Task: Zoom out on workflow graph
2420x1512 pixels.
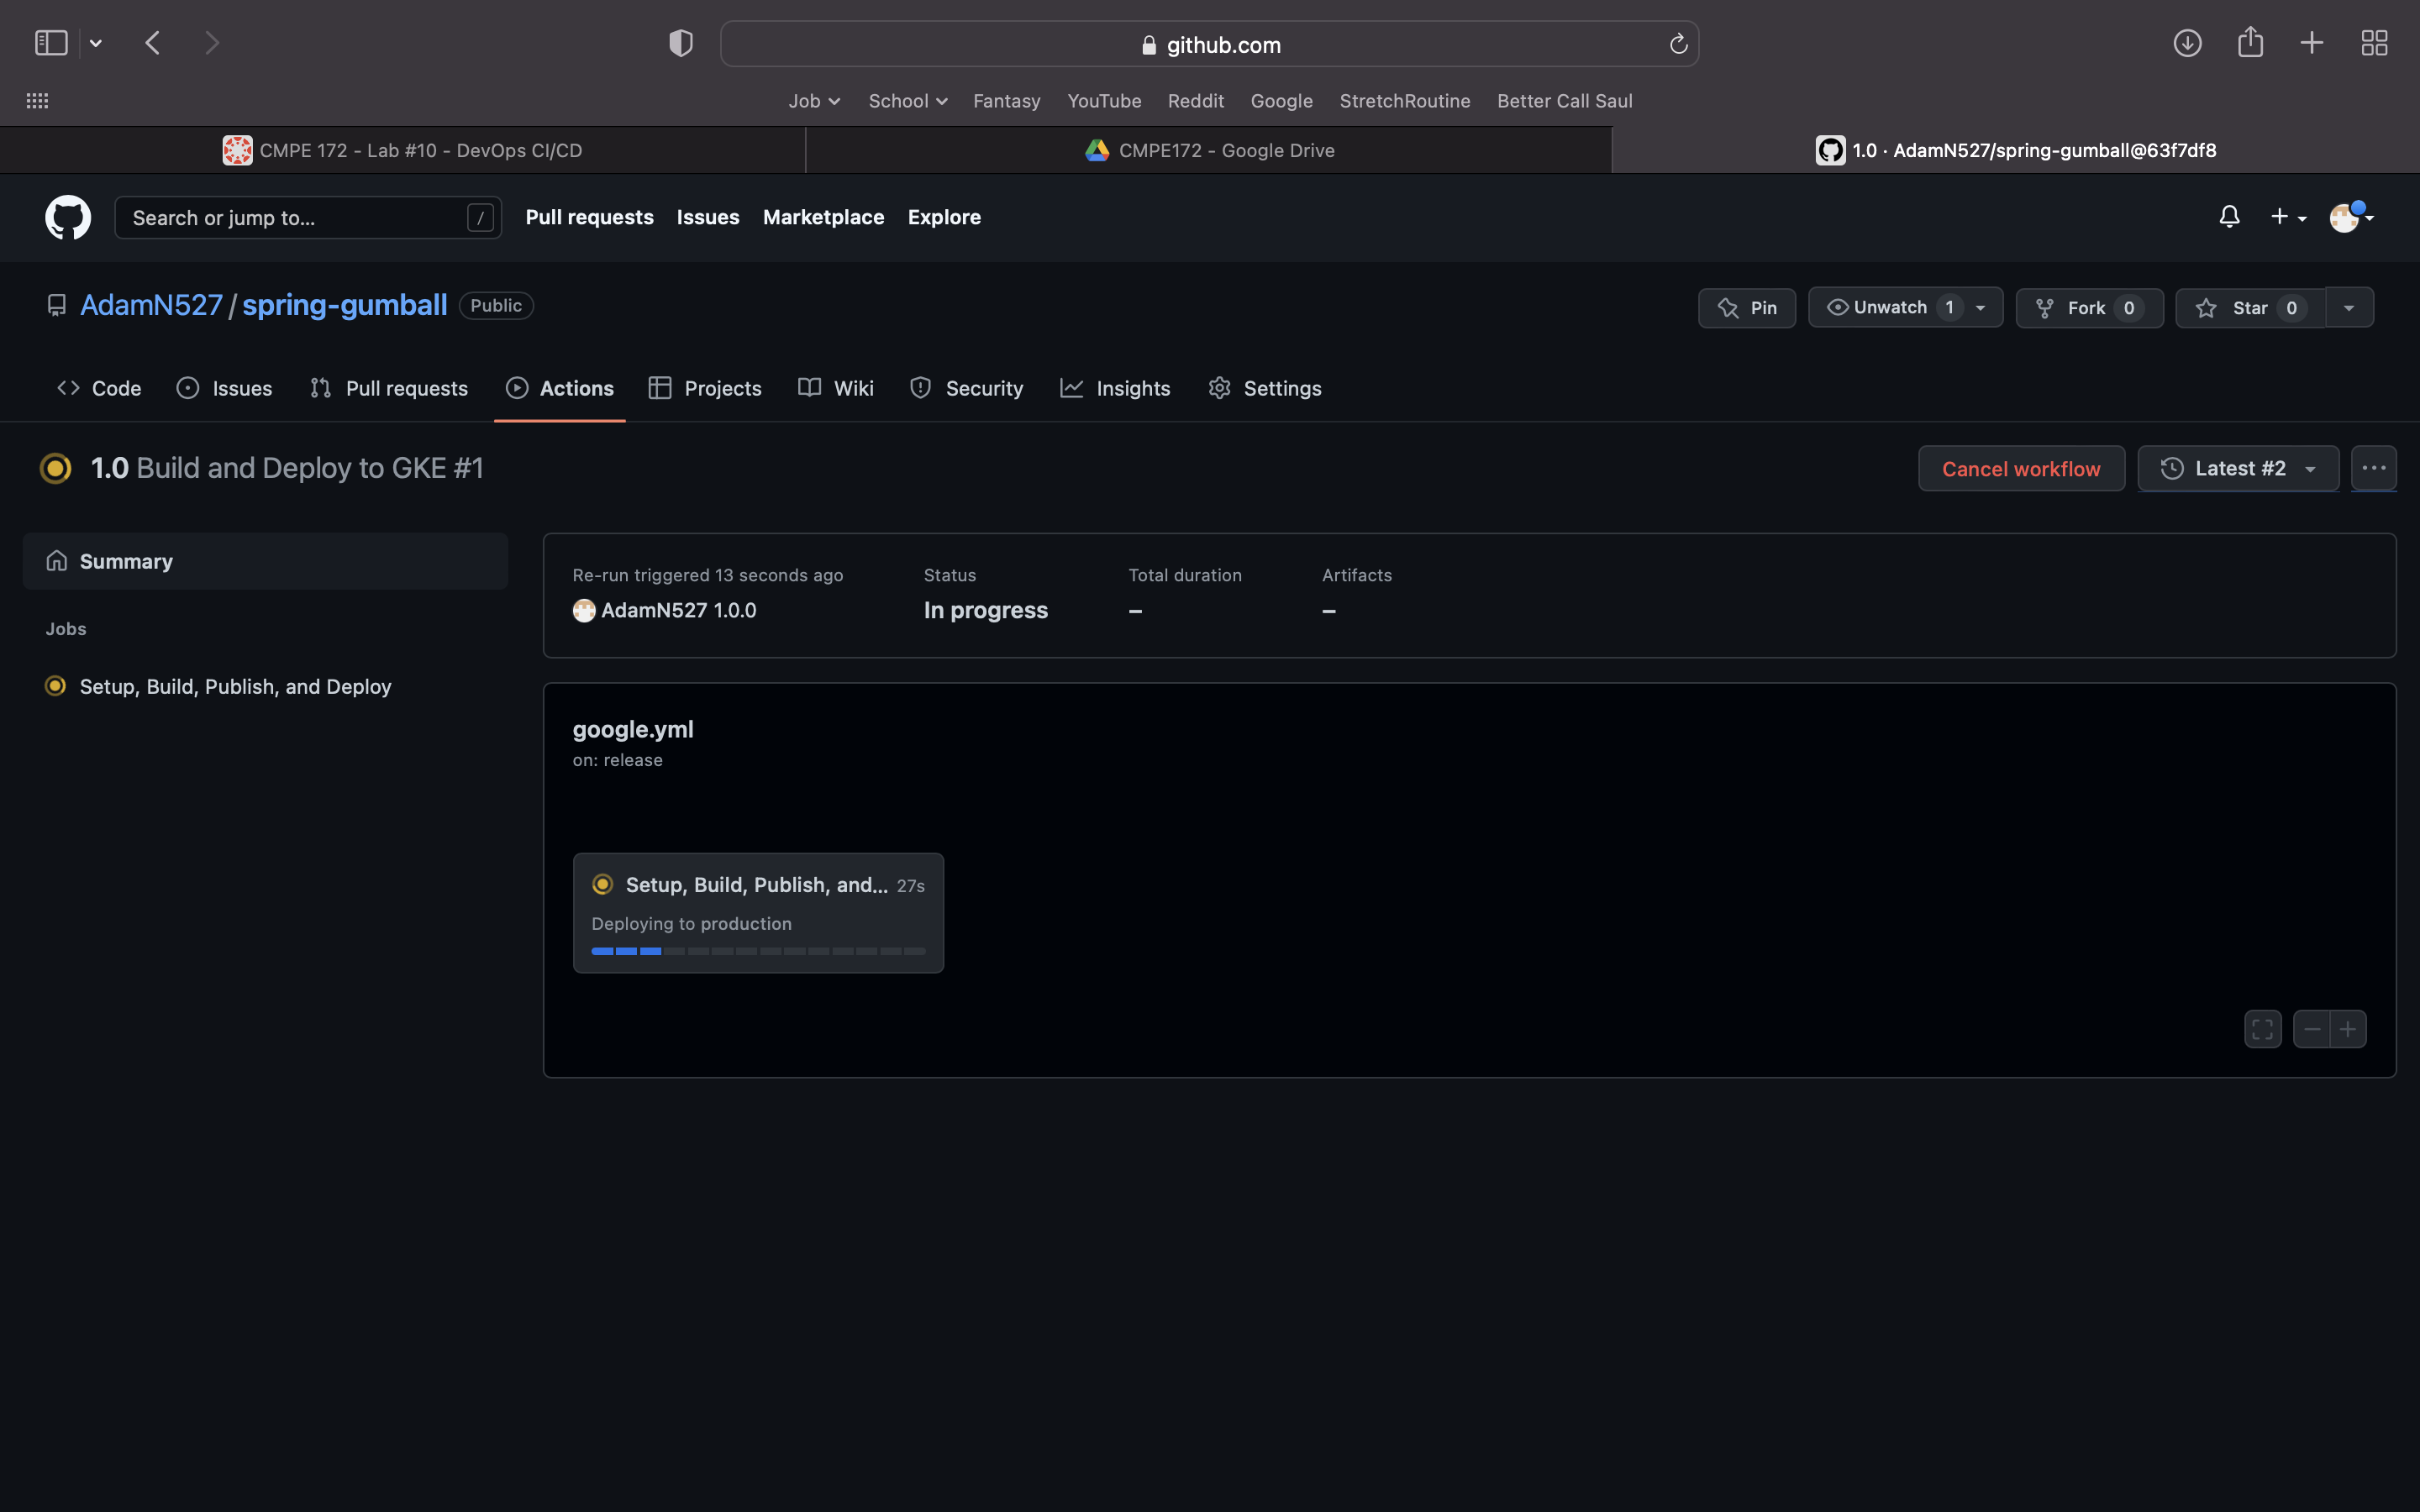Action: point(2312,1029)
